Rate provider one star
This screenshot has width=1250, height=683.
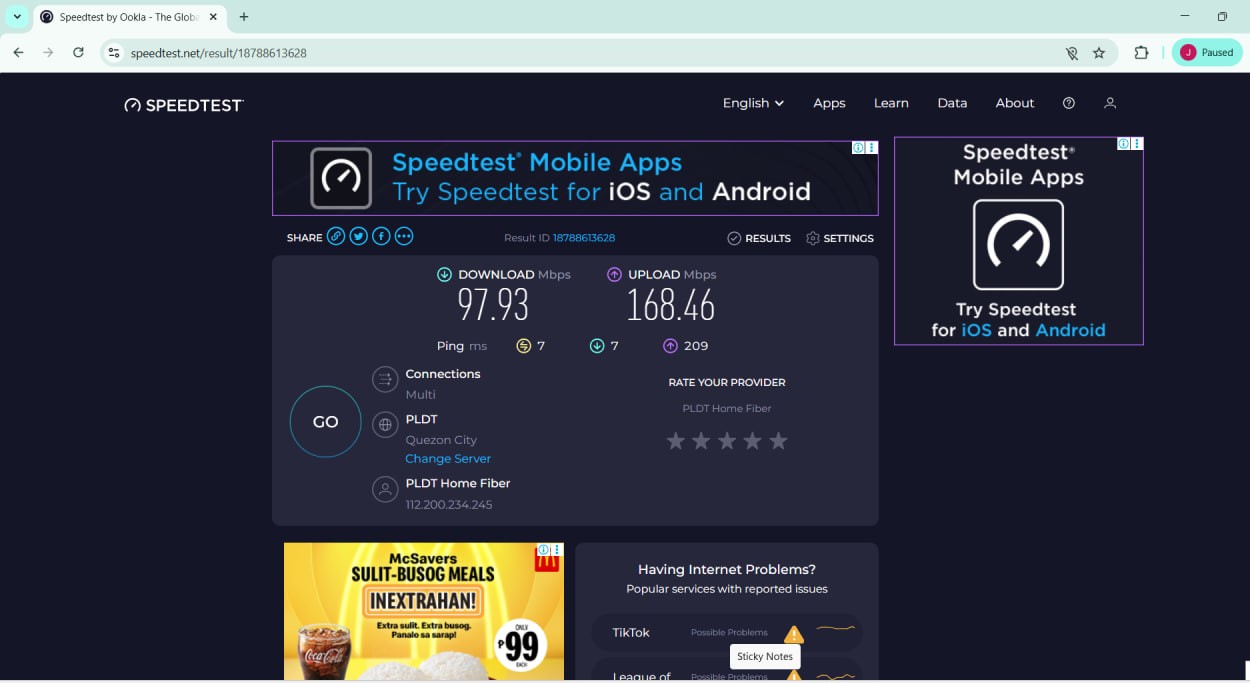[676, 441]
